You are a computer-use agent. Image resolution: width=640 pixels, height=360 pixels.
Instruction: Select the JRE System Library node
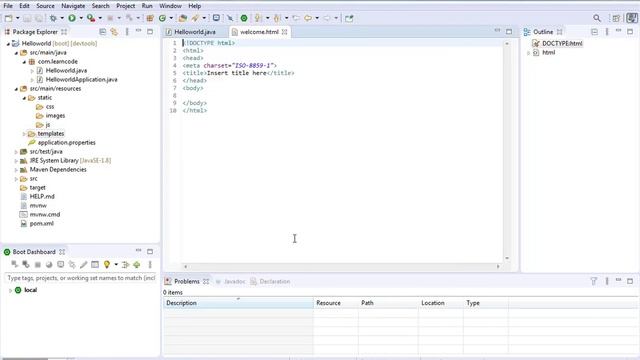(x=70, y=160)
